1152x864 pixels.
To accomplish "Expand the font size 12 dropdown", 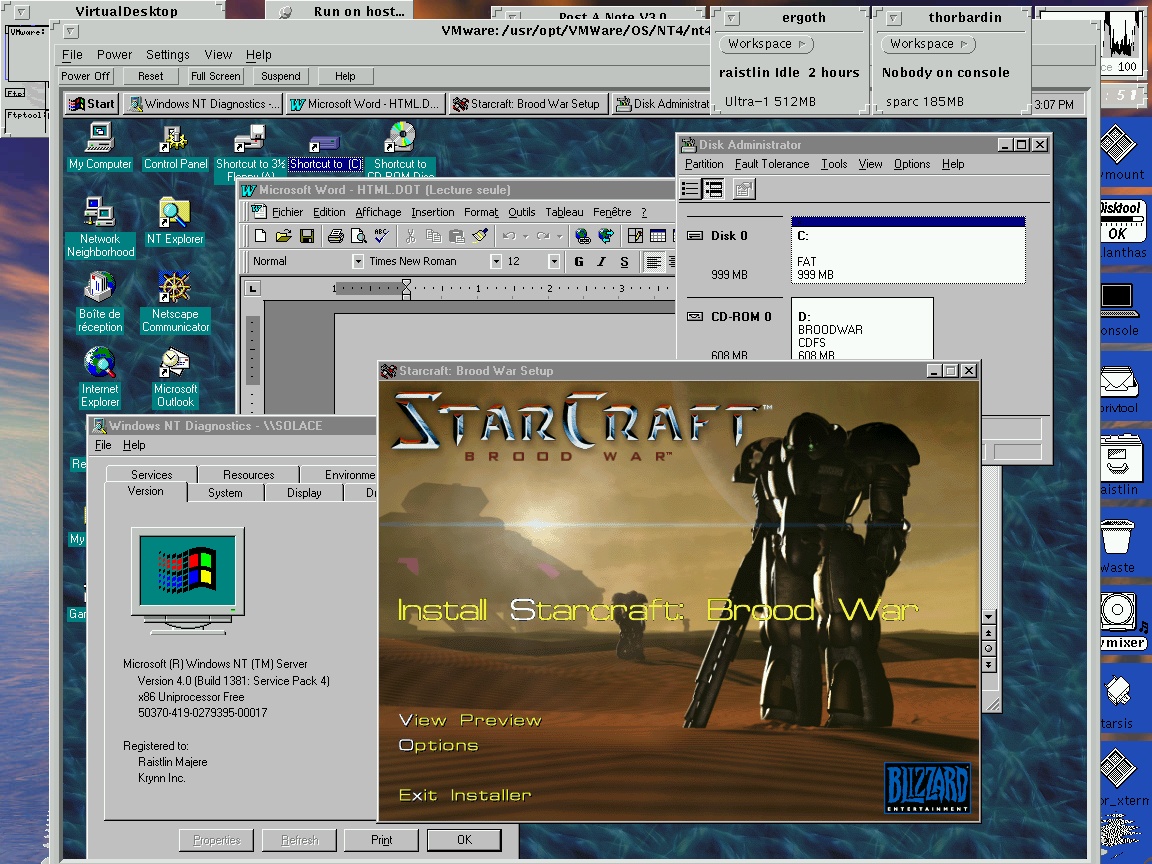I will point(554,262).
